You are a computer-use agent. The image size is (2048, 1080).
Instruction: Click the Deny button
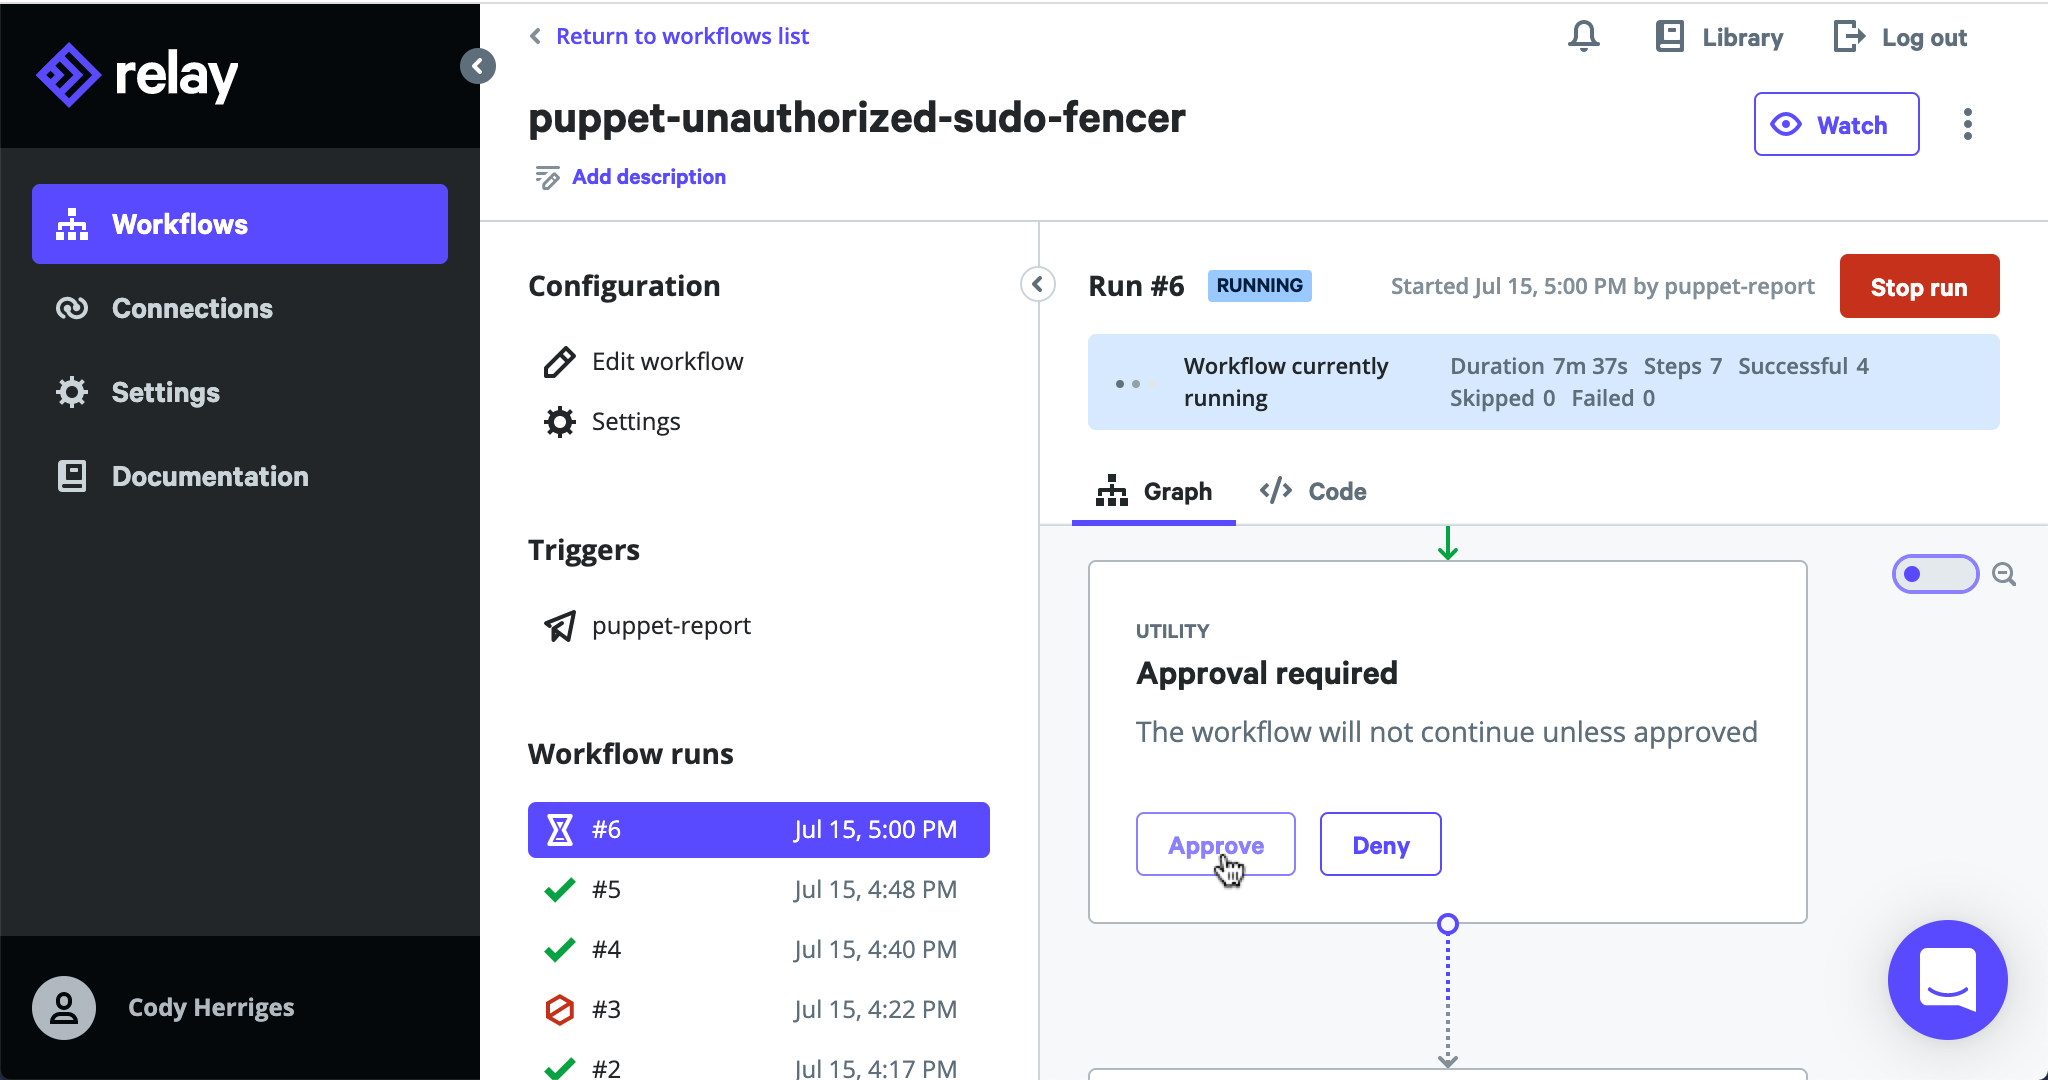1380,844
